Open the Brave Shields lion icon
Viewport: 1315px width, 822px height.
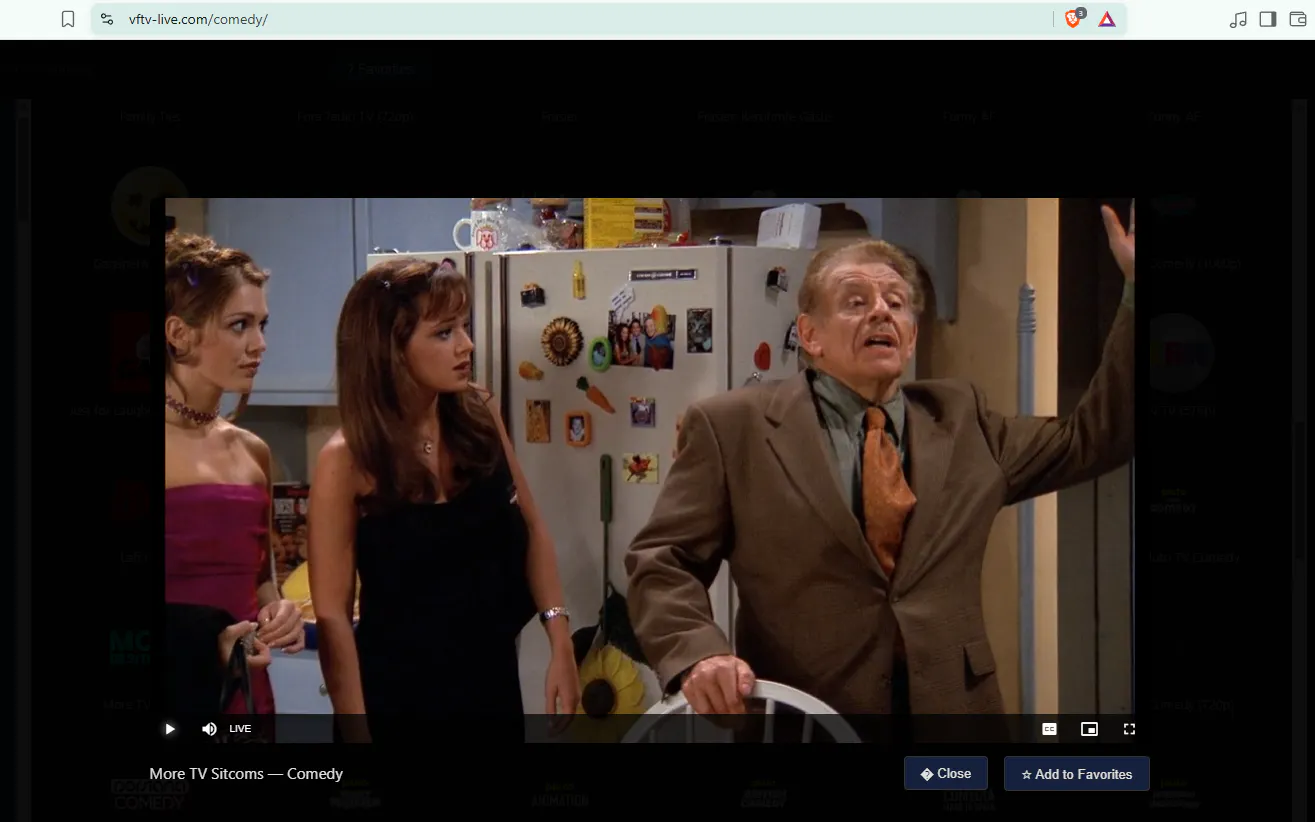1074,19
